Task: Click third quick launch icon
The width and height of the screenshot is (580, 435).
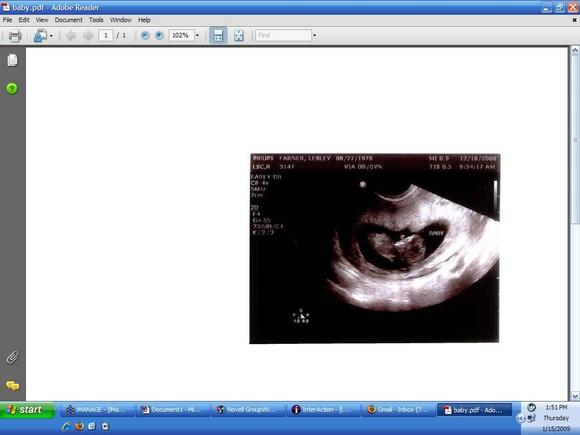Action: (92, 426)
